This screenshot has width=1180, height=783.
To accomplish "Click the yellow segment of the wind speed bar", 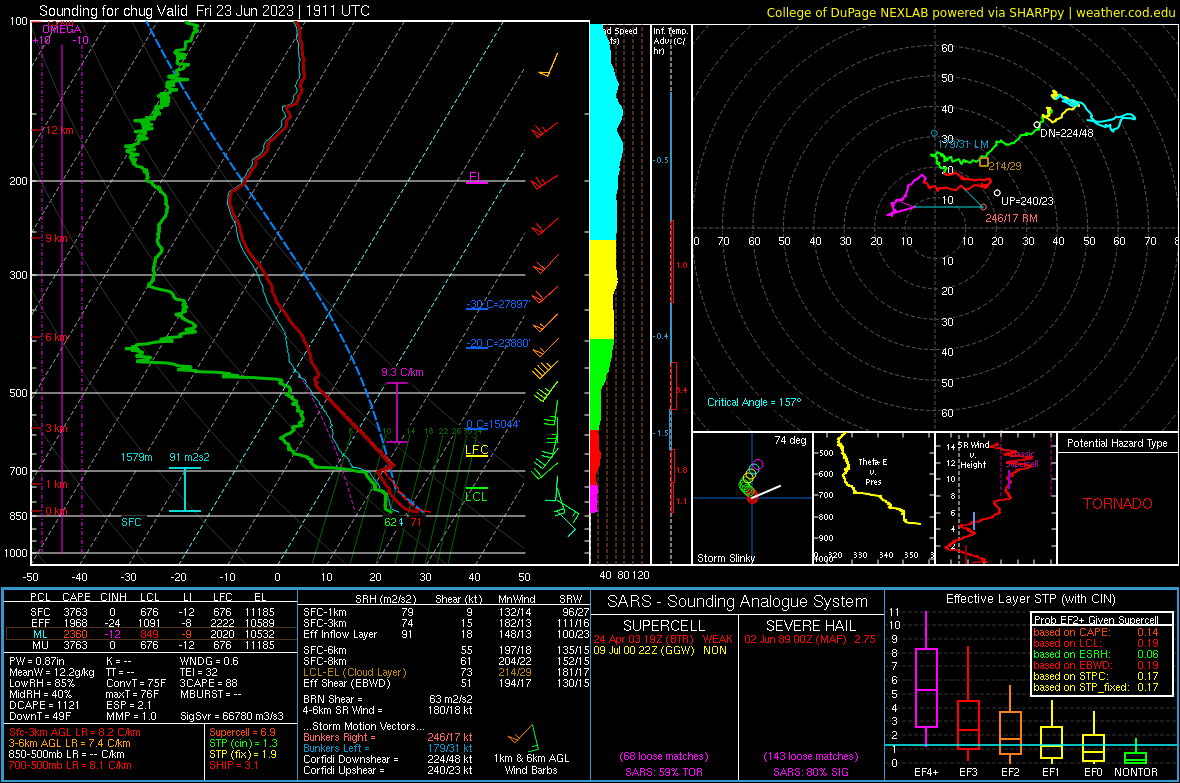I will pyautogui.click(x=603, y=289).
